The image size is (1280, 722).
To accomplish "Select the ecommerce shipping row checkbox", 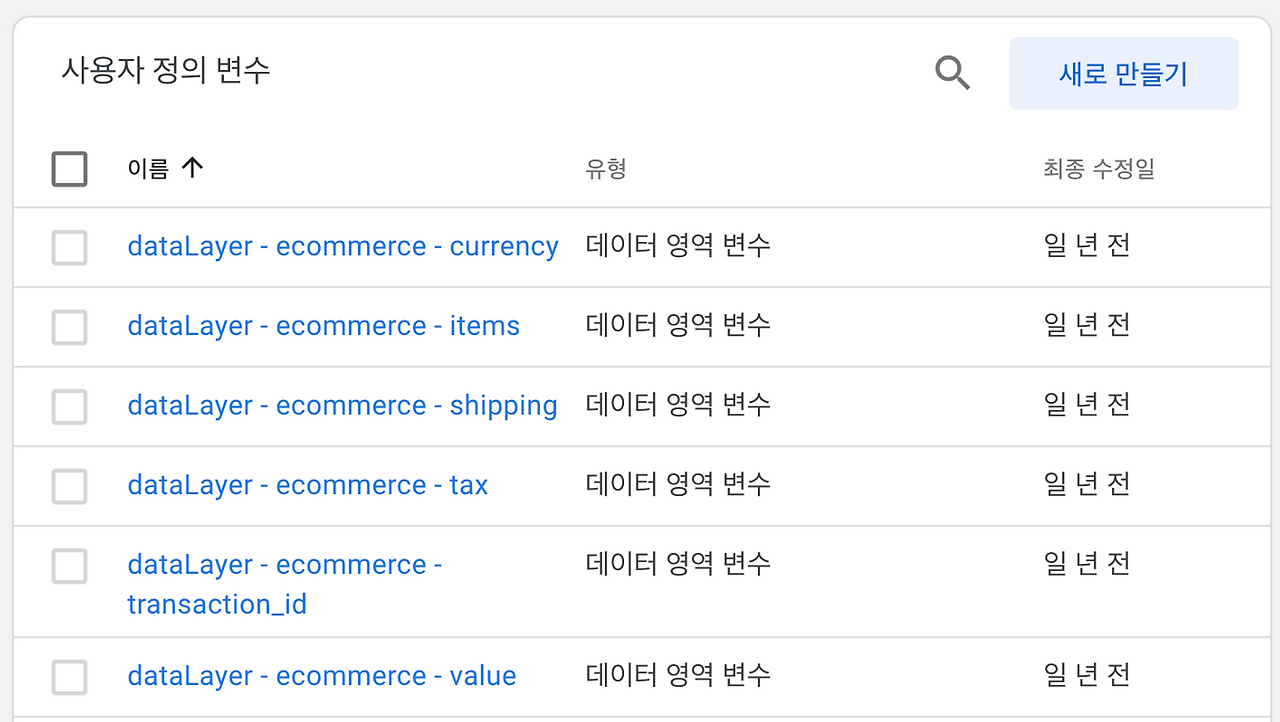I will pos(69,406).
